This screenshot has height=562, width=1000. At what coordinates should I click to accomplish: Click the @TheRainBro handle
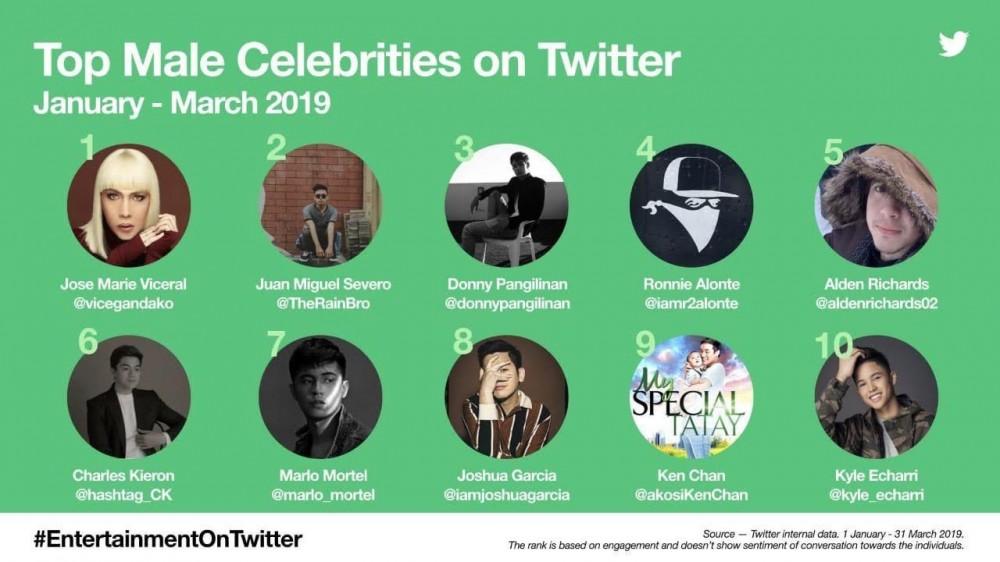pos(320,304)
